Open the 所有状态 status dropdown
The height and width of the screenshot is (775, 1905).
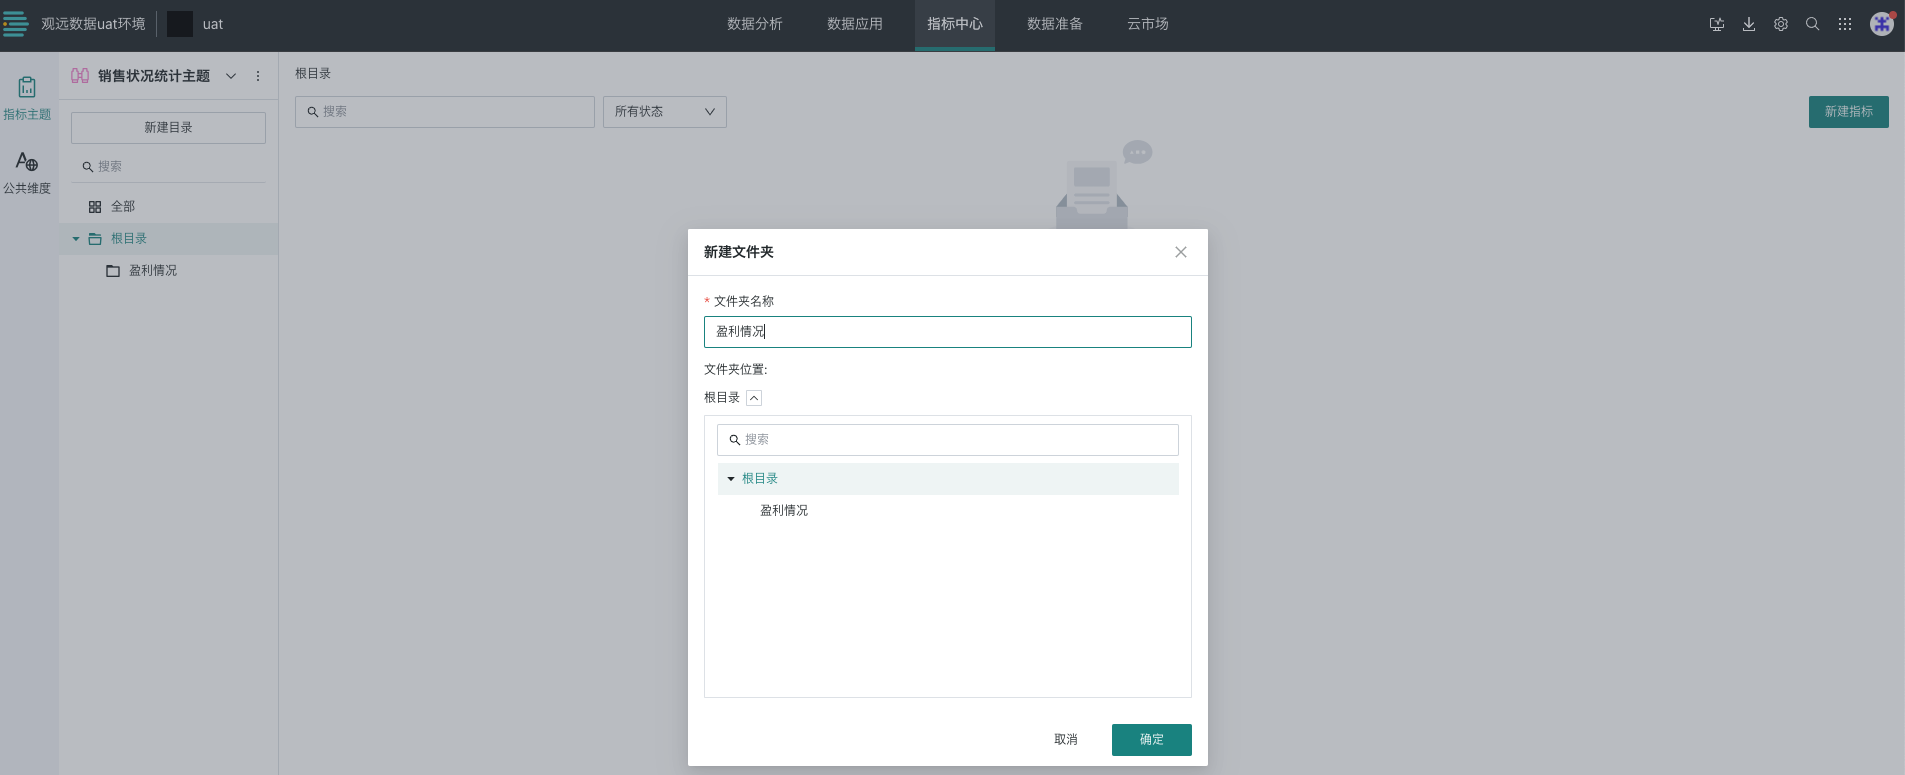[665, 112]
